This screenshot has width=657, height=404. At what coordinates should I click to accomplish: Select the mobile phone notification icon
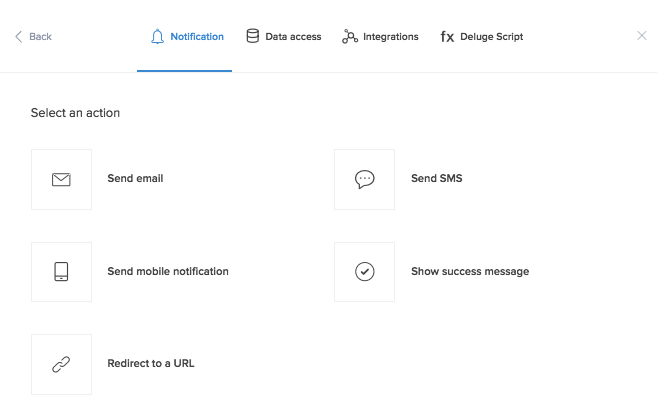[61, 272]
